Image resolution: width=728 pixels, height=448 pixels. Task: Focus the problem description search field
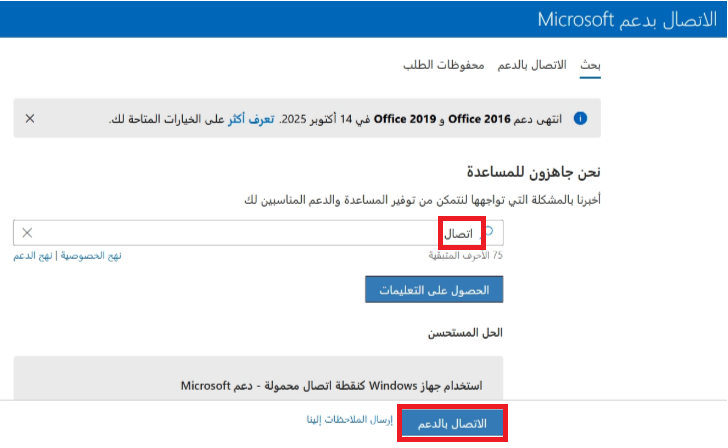[x=258, y=233]
